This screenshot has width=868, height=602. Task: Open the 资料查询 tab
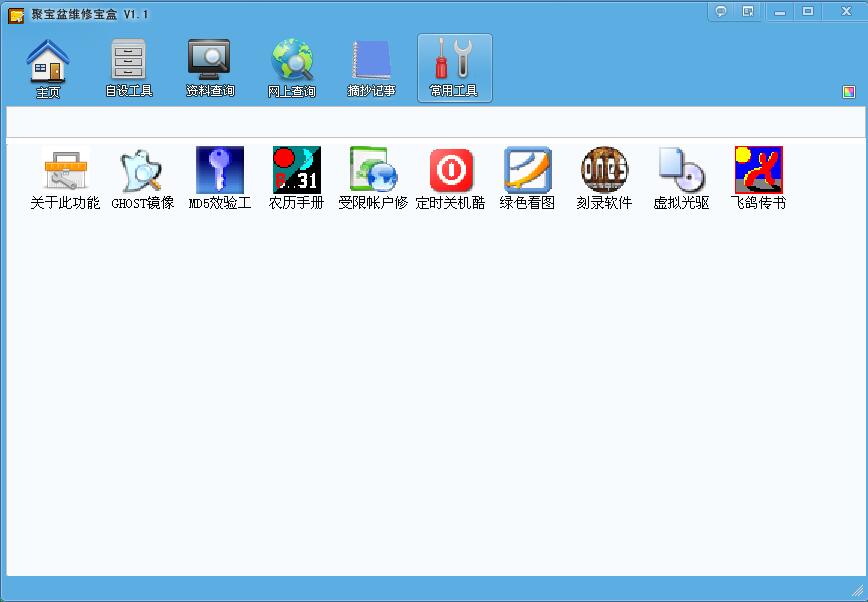(210, 69)
